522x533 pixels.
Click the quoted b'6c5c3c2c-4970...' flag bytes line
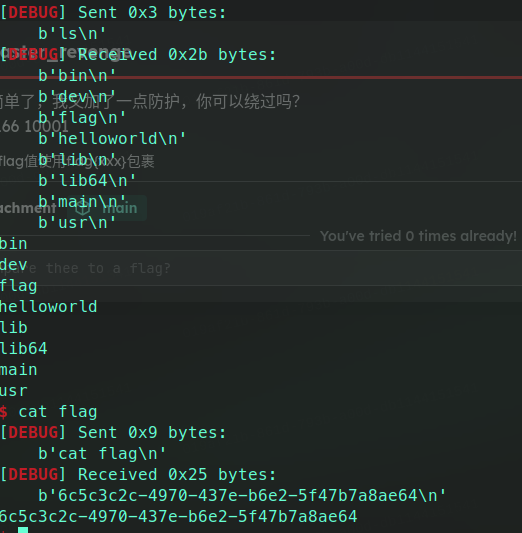(242, 496)
